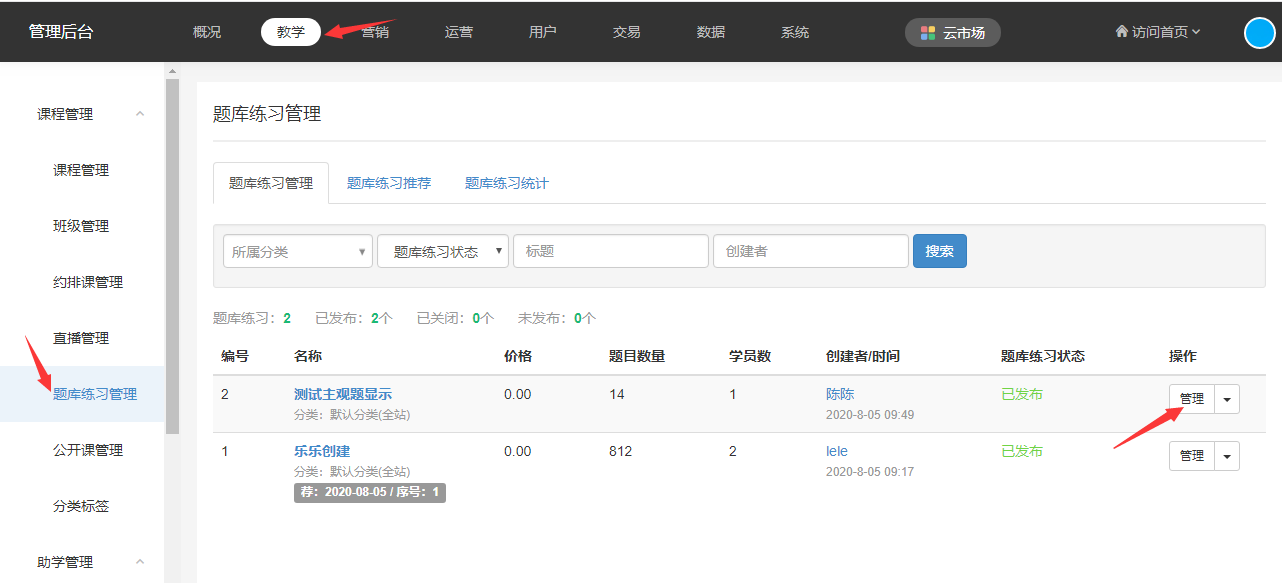
Task: Click the cloud market grid icon
Action: click(928, 33)
